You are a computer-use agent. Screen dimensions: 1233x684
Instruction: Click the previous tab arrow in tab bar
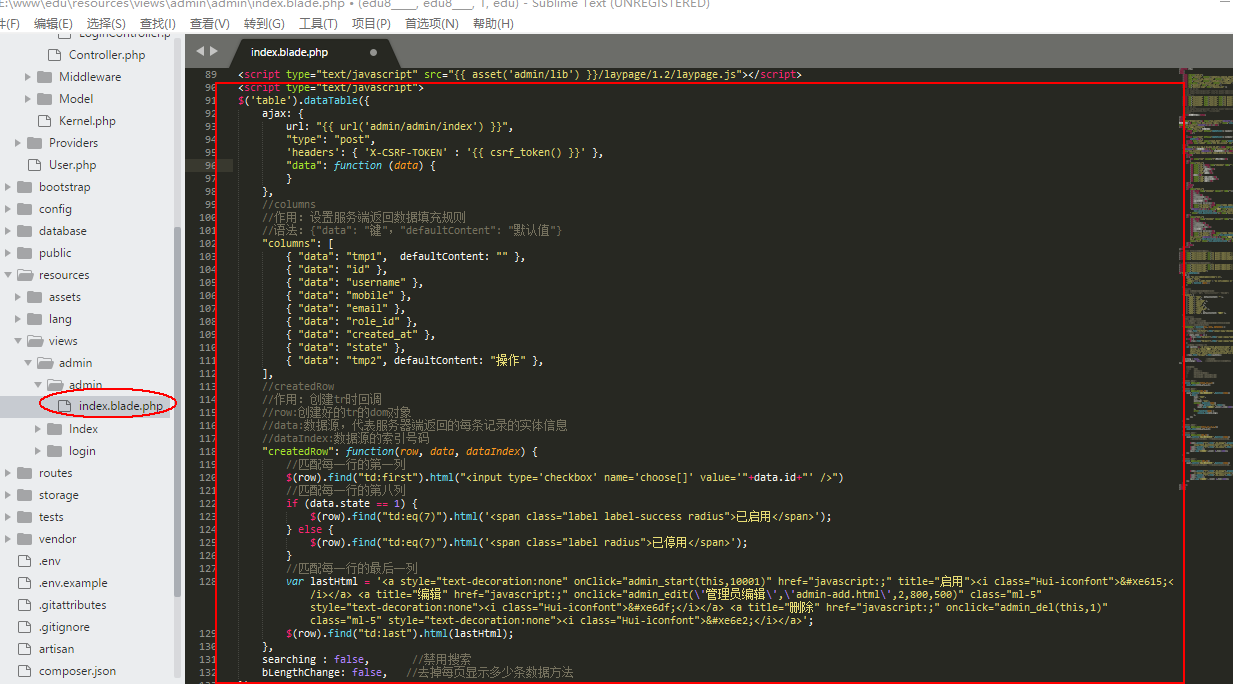pos(200,51)
